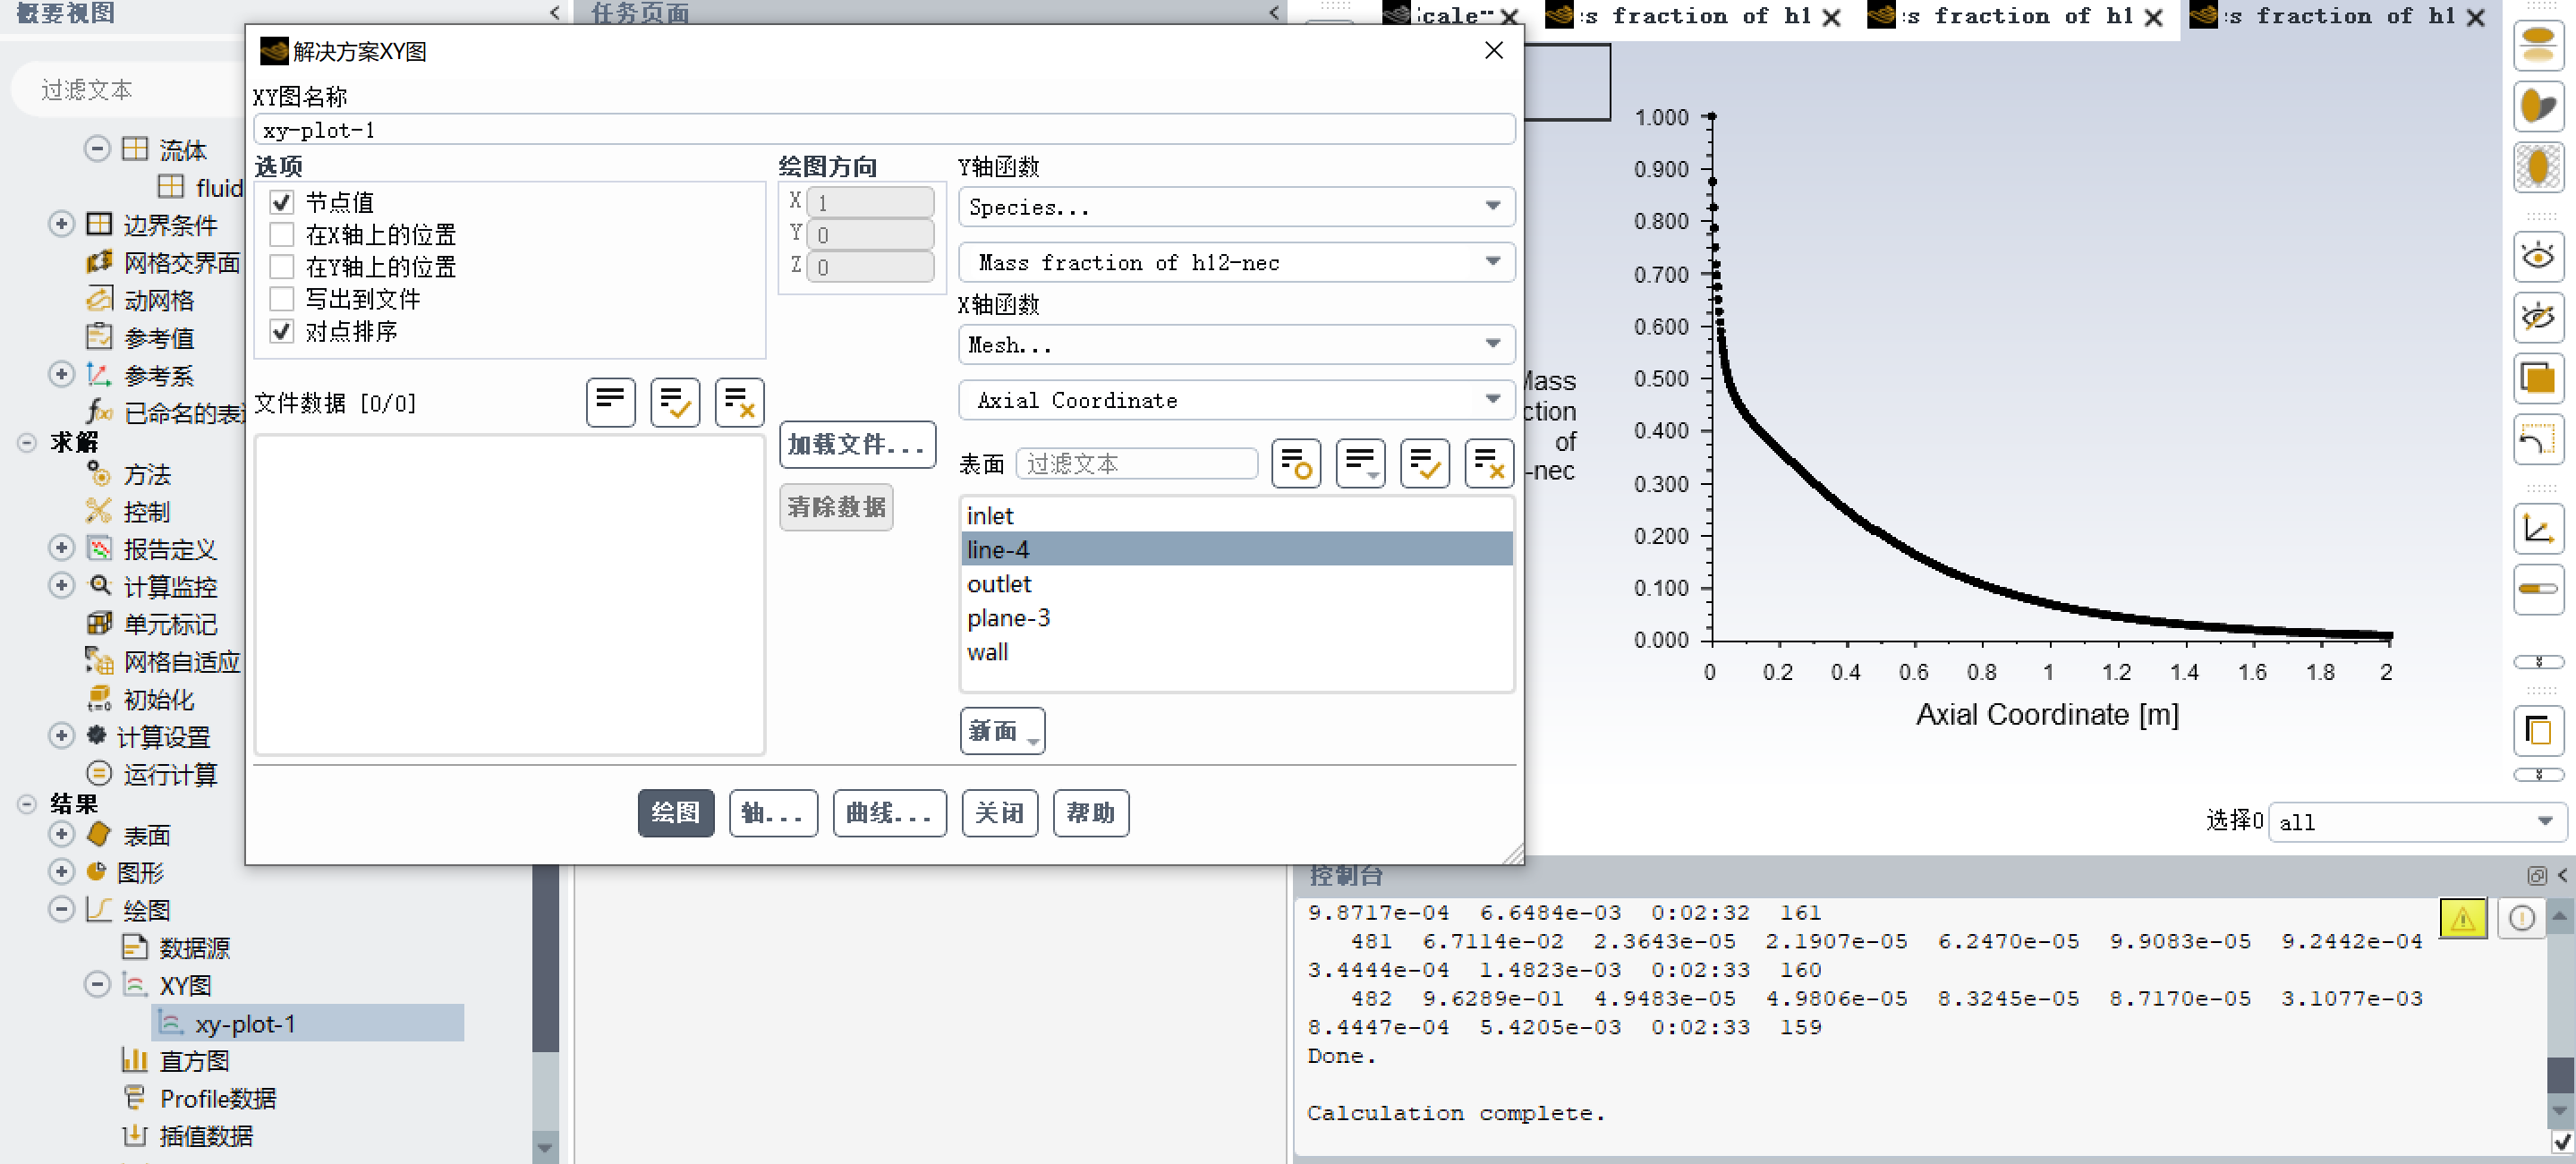Screen dimensions: 2576x1164
Task: Click the 加载文件... button
Action: coord(856,445)
